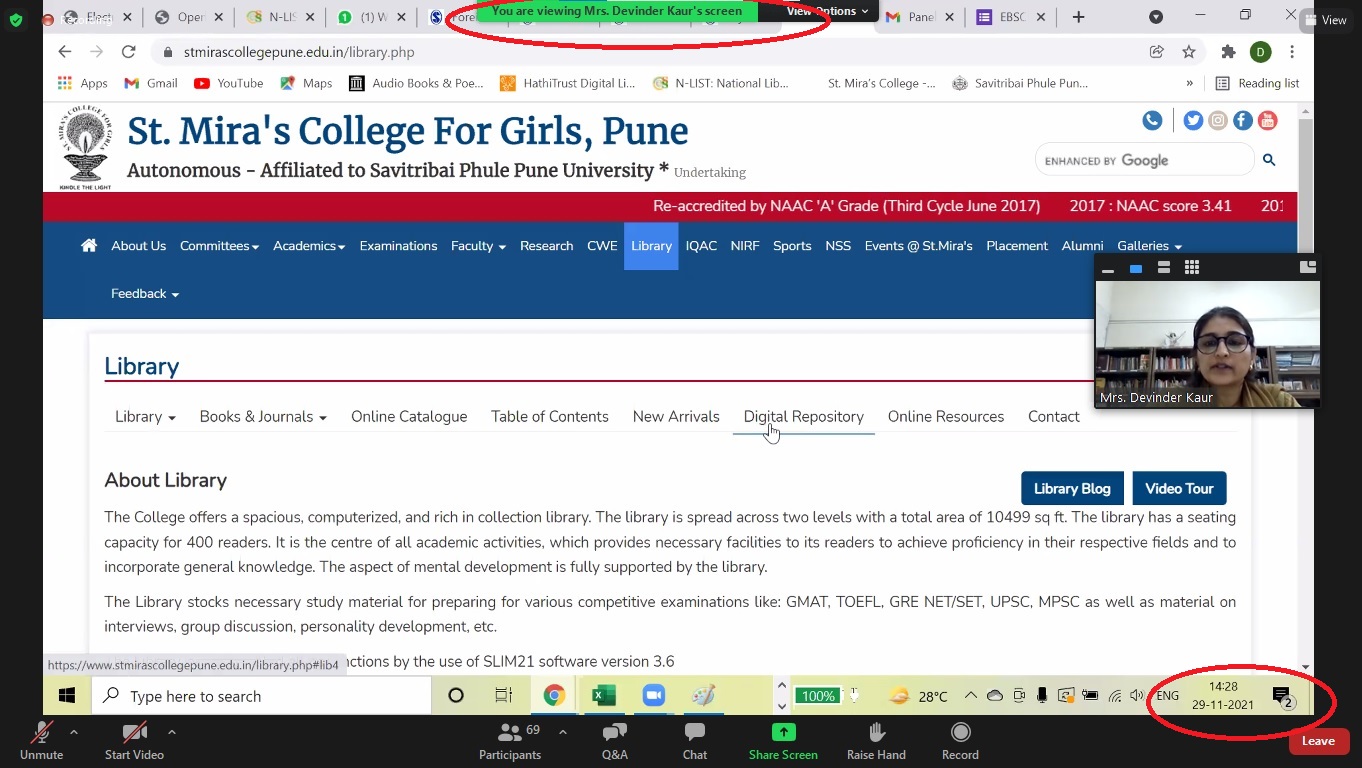This screenshot has width=1362, height=768.
Task: Click the blue search magnifier icon
Action: 1269,160
